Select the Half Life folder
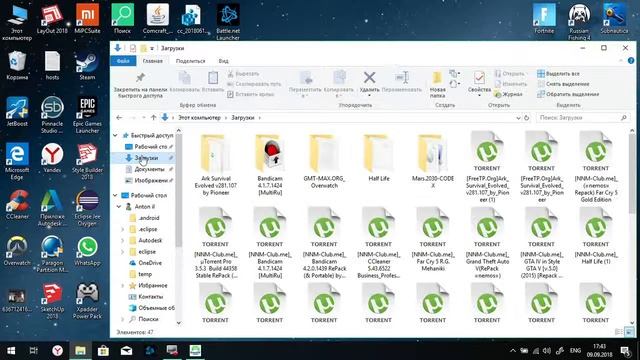This screenshot has height=360, width=640. [x=378, y=158]
